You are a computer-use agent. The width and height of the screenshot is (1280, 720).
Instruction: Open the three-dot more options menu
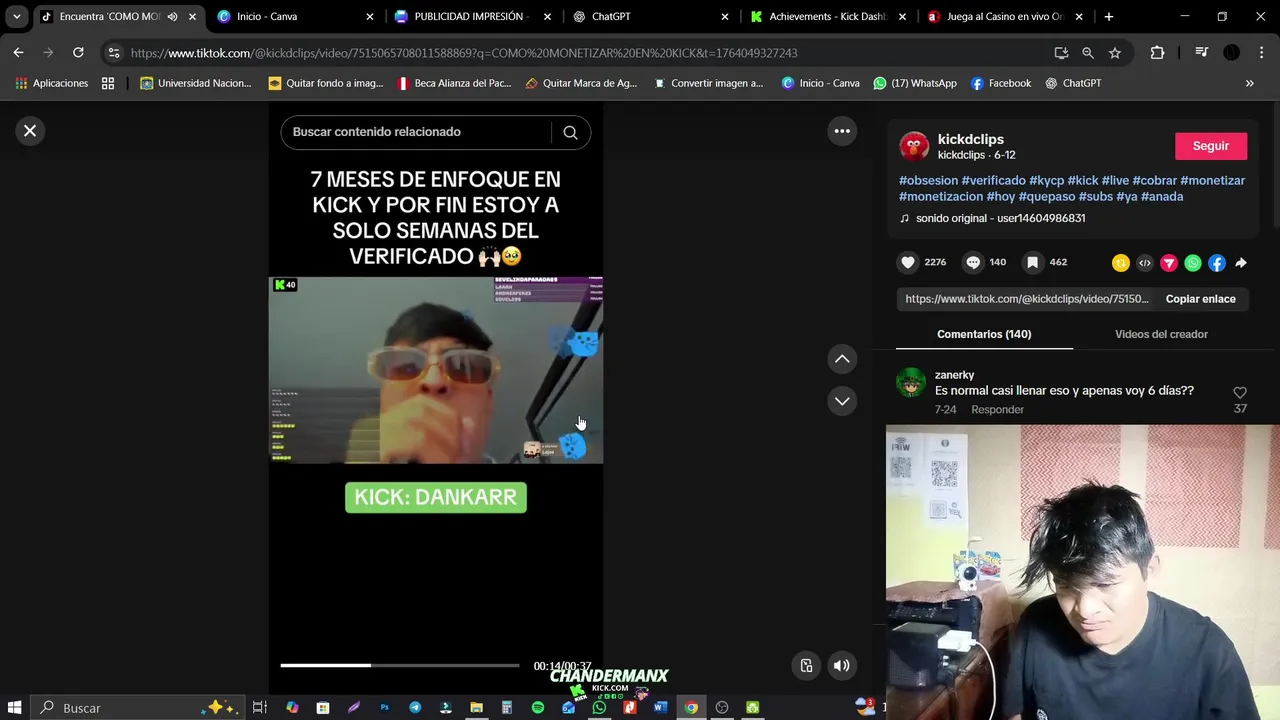[x=842, y=131]
